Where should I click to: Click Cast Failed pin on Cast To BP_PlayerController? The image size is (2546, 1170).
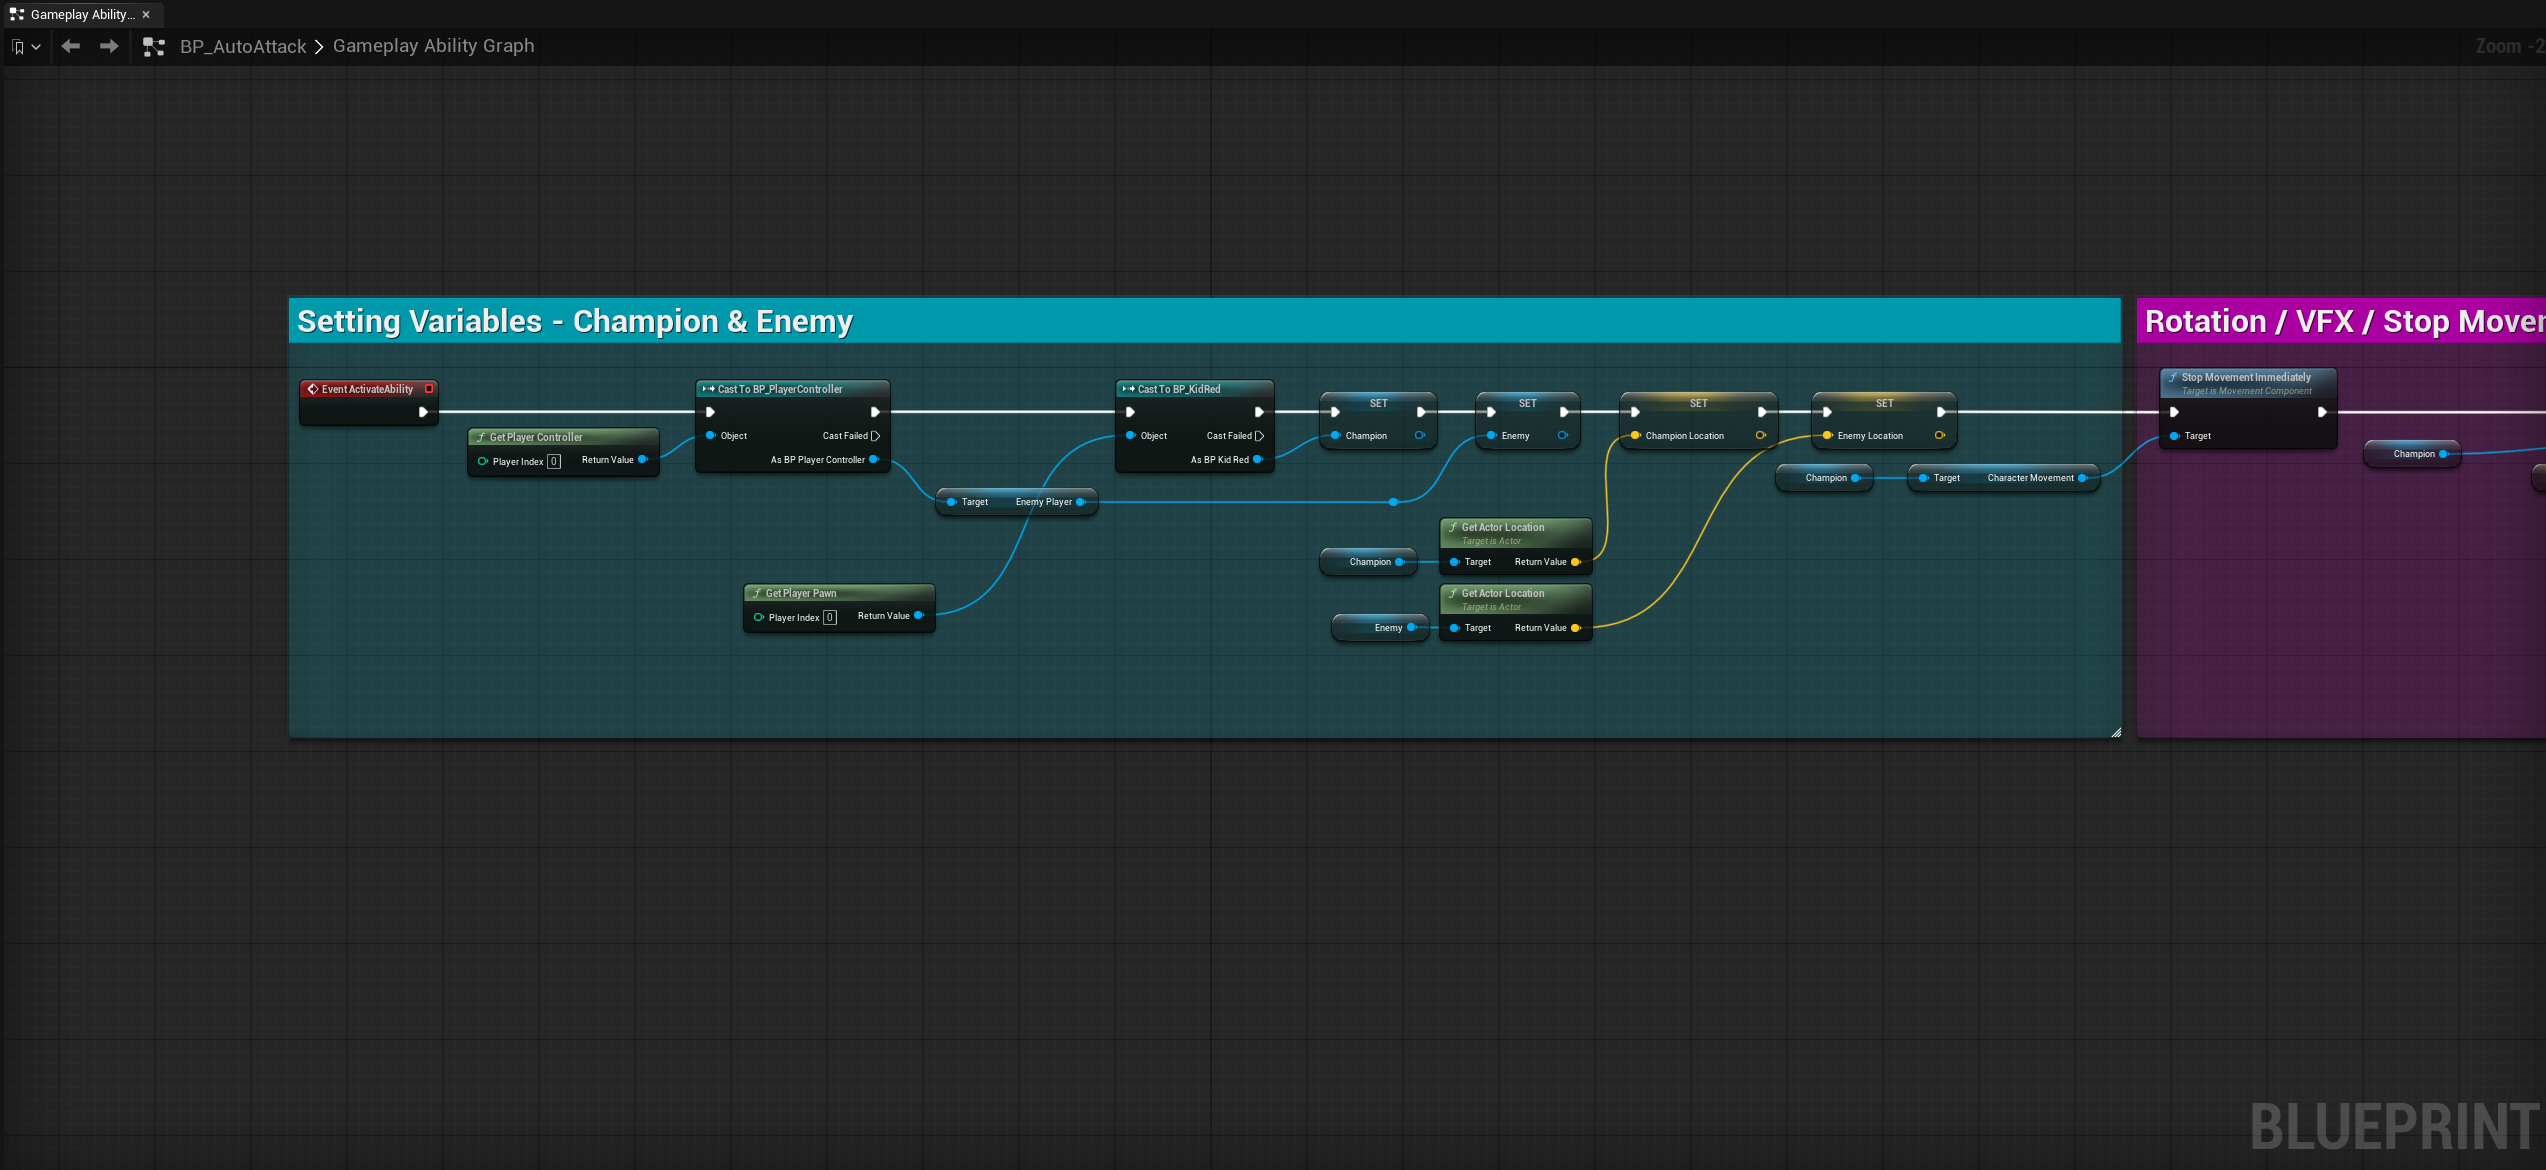click(x=876, y=435)
